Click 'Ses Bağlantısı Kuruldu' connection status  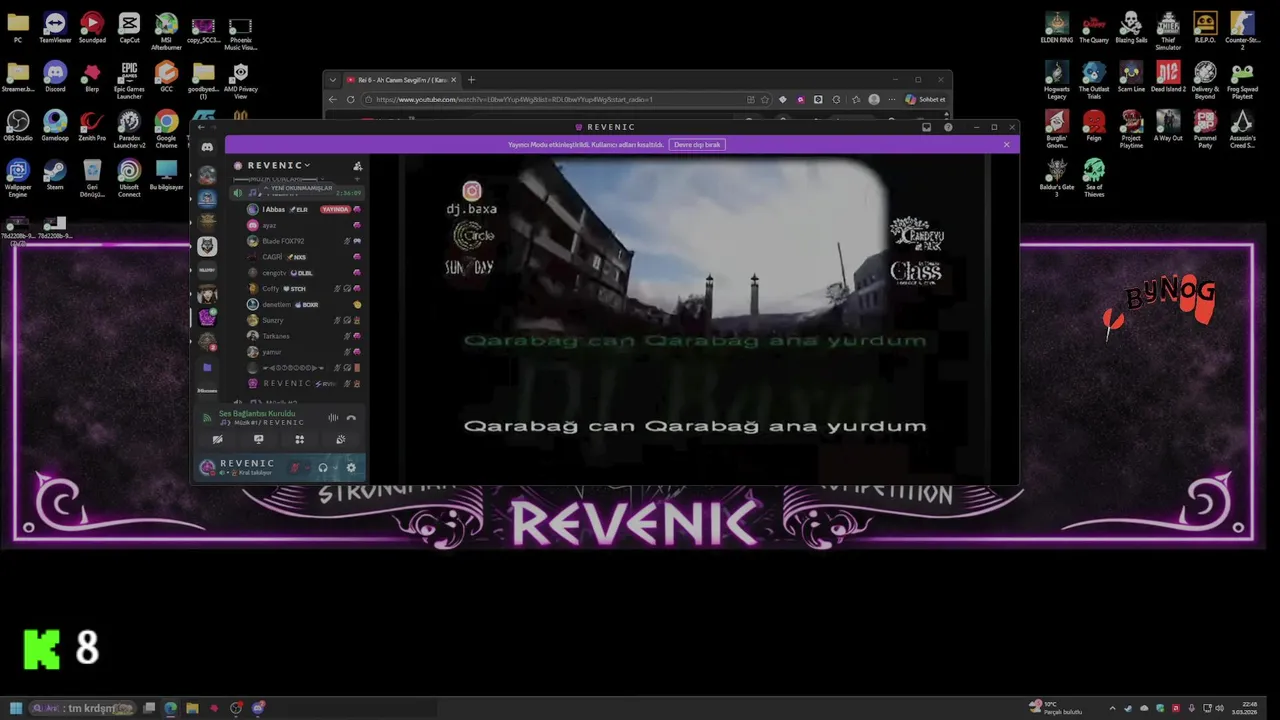pyautogui.click(x=257, y=413)
